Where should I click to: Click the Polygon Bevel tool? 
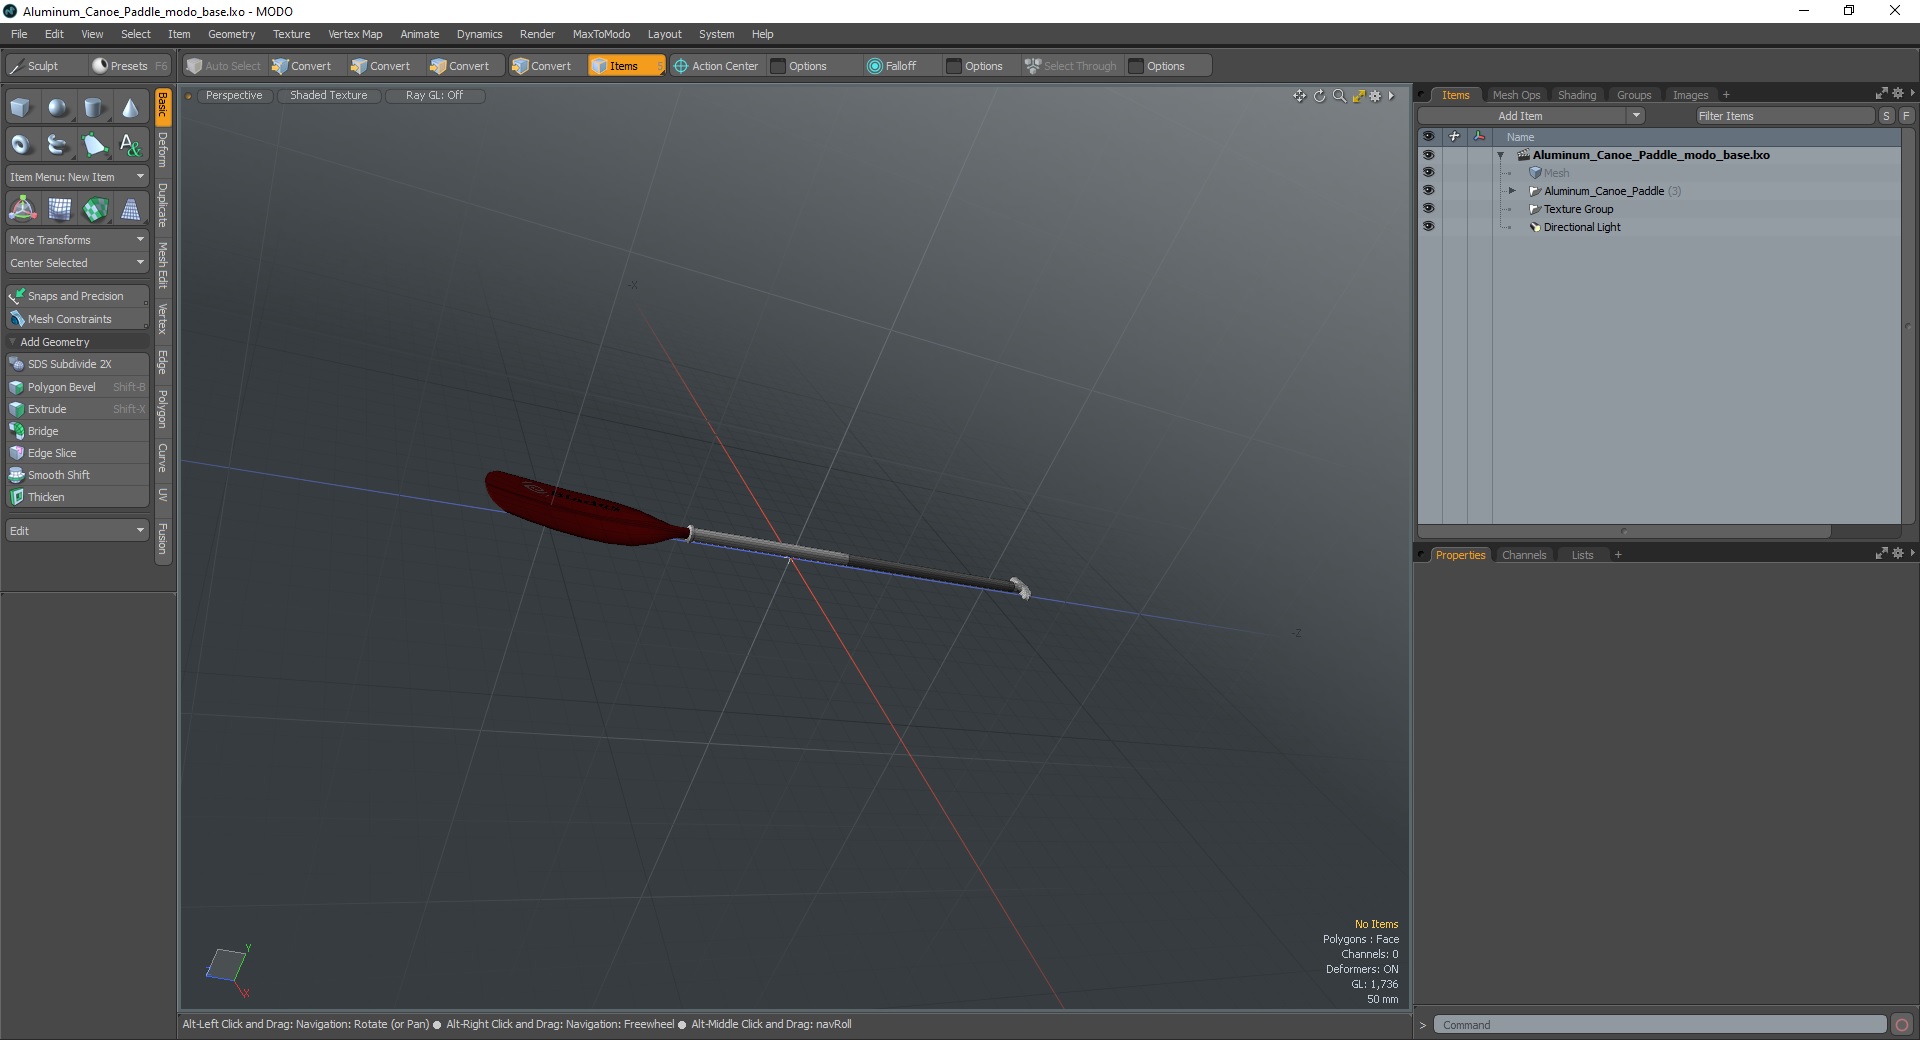pos(77,387)
